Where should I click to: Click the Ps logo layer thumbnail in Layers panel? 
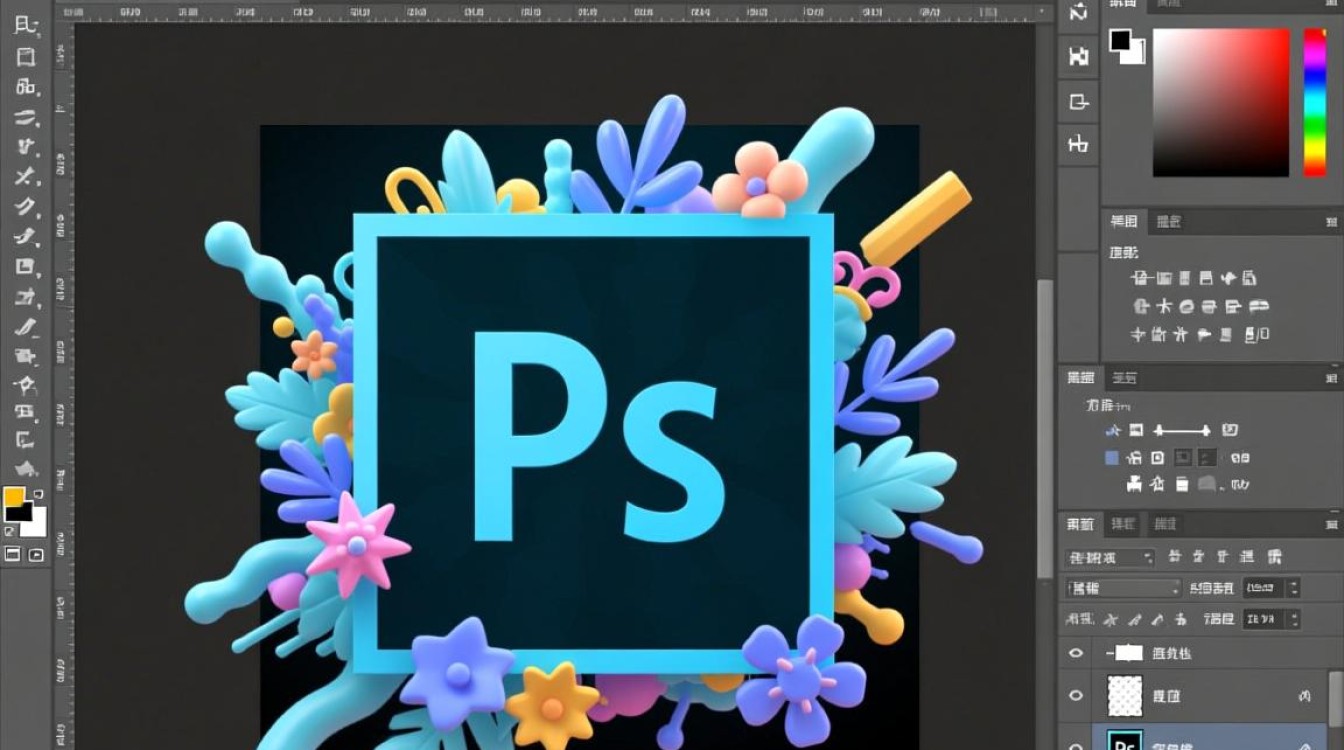1126,742
